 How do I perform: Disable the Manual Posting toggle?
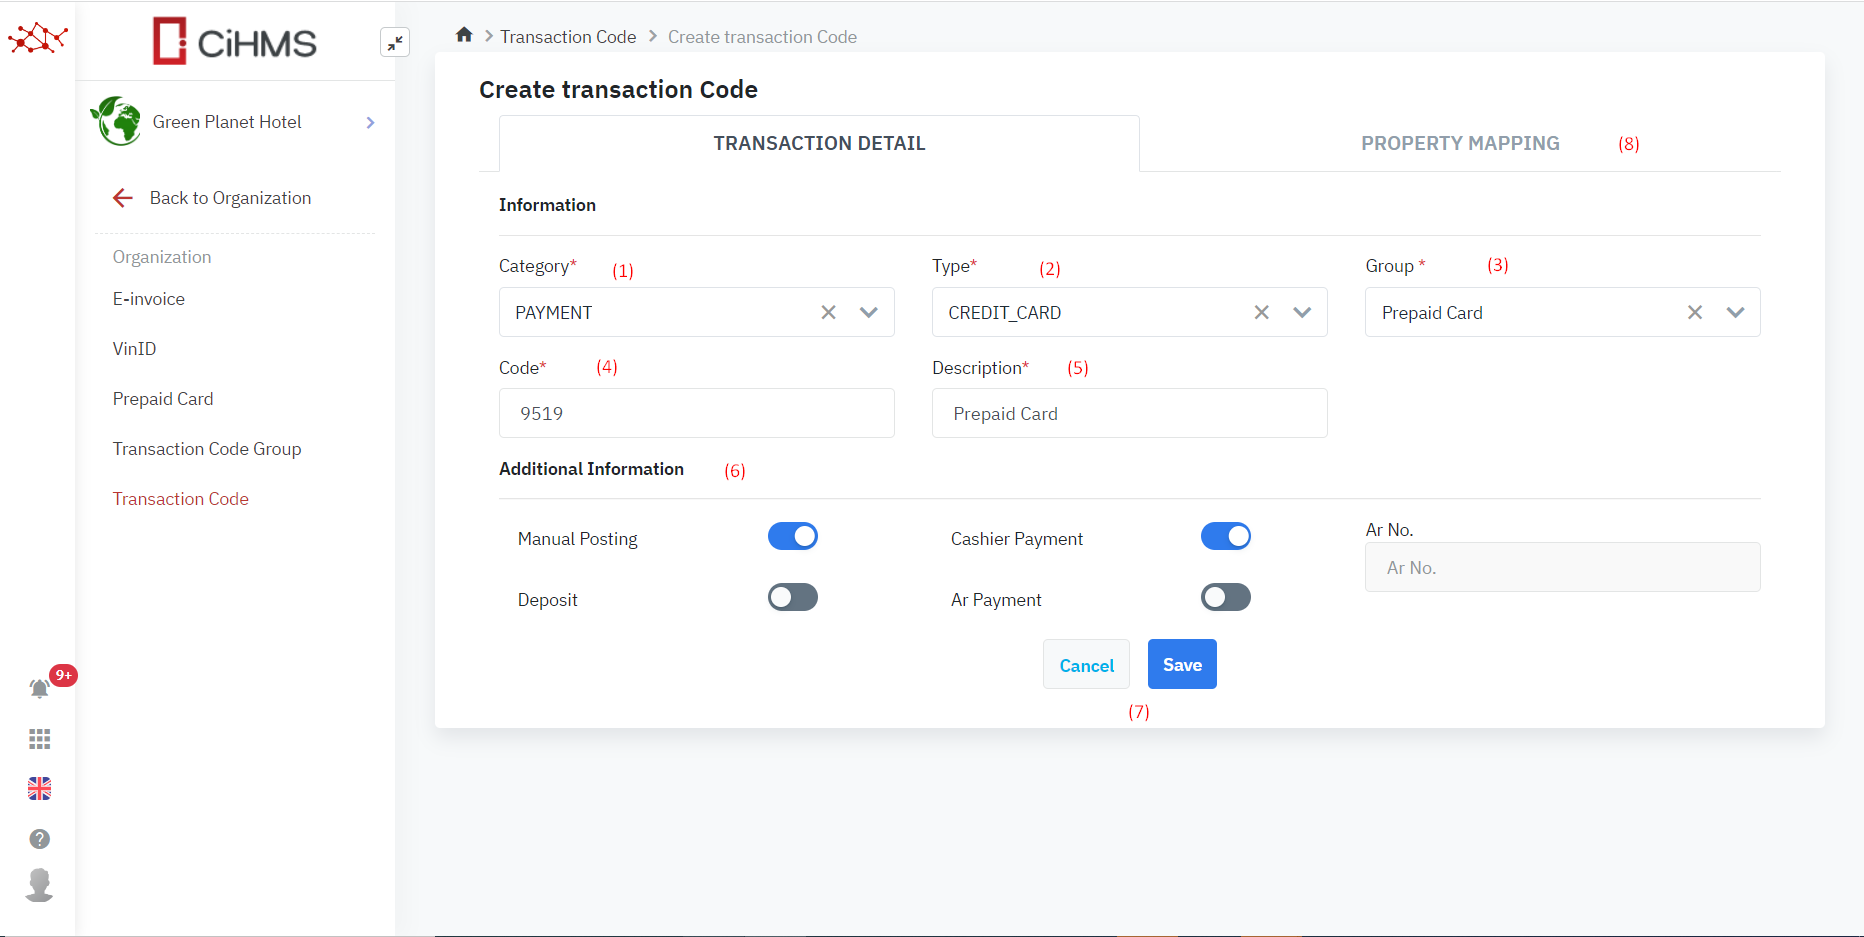pyautogui.click(x=792, y=537)
